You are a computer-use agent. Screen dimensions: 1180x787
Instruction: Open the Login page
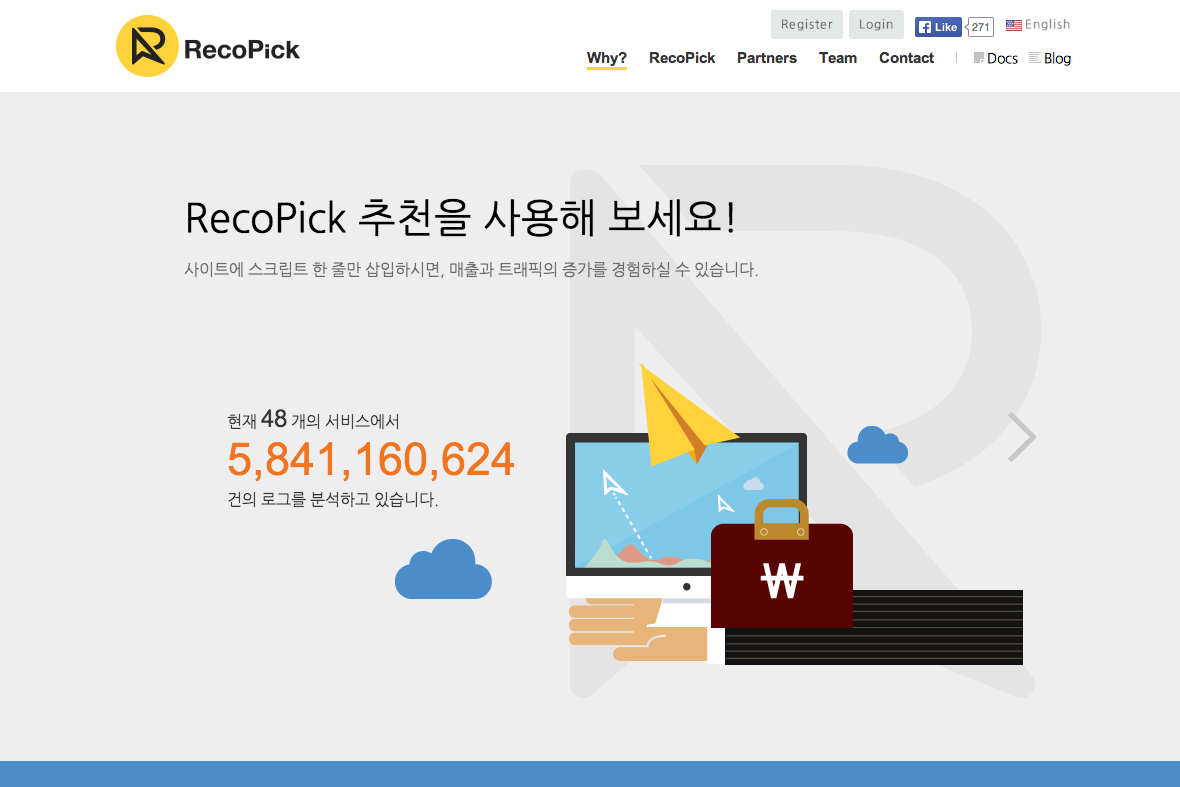point(876,24)
